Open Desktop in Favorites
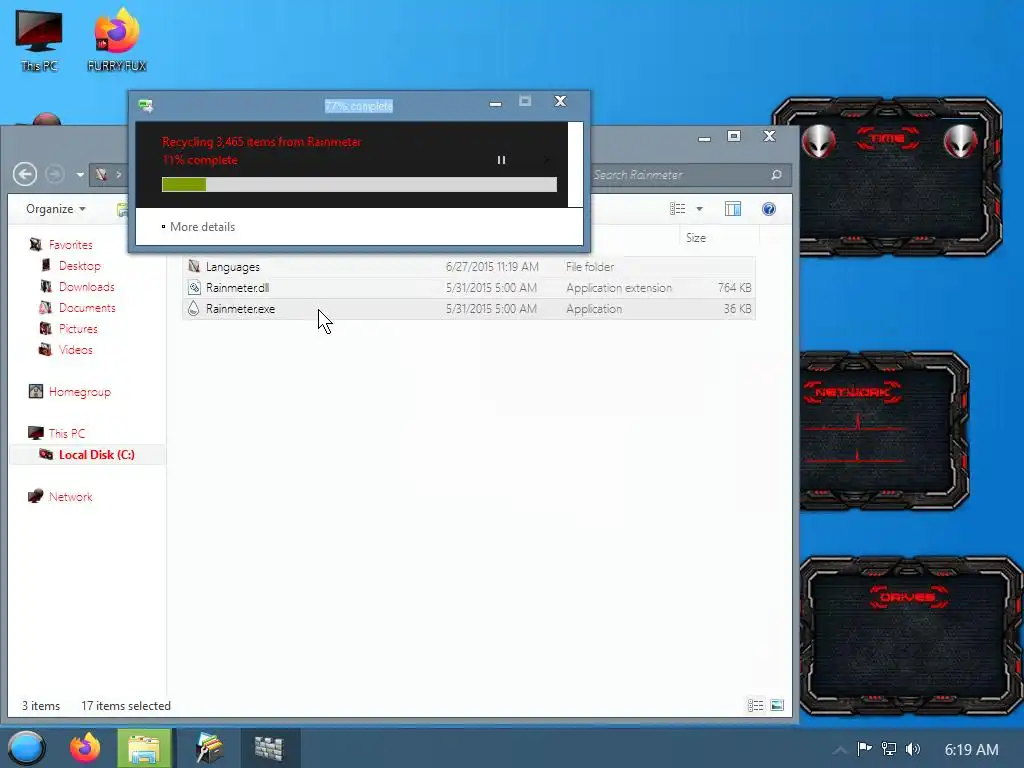 (80, 266)
